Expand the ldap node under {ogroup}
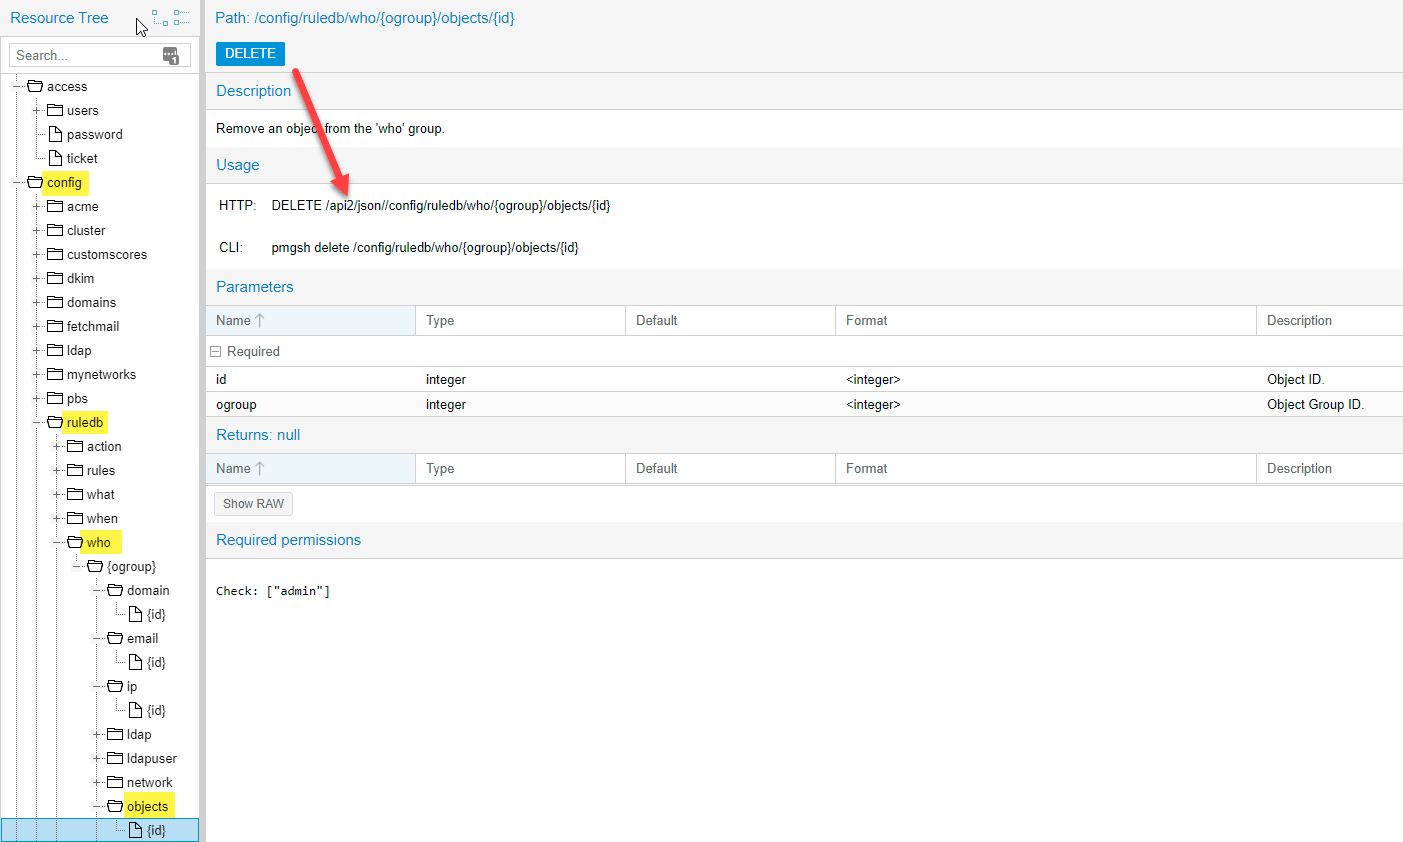 click(97, 734)
